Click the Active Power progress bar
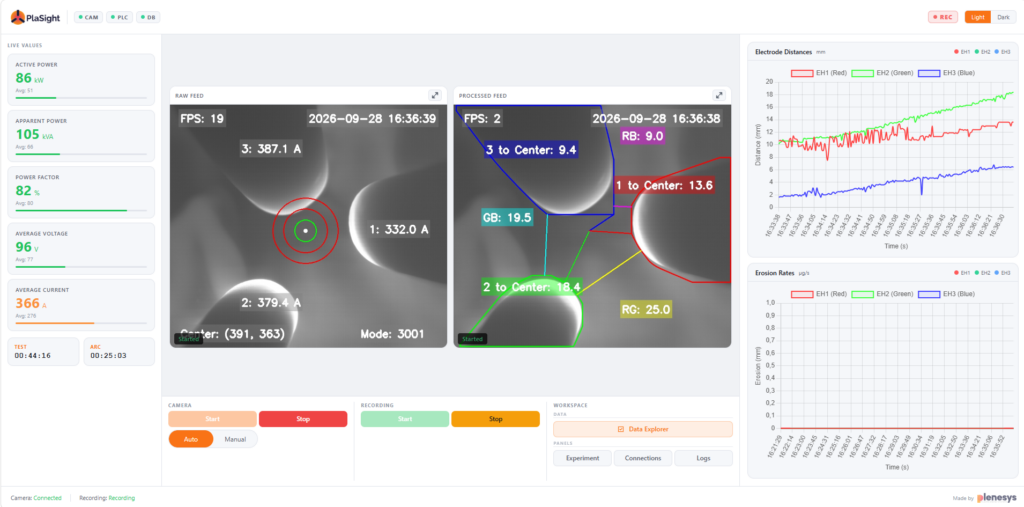Viewport: 1024px width, 507px height. (81, 98)
